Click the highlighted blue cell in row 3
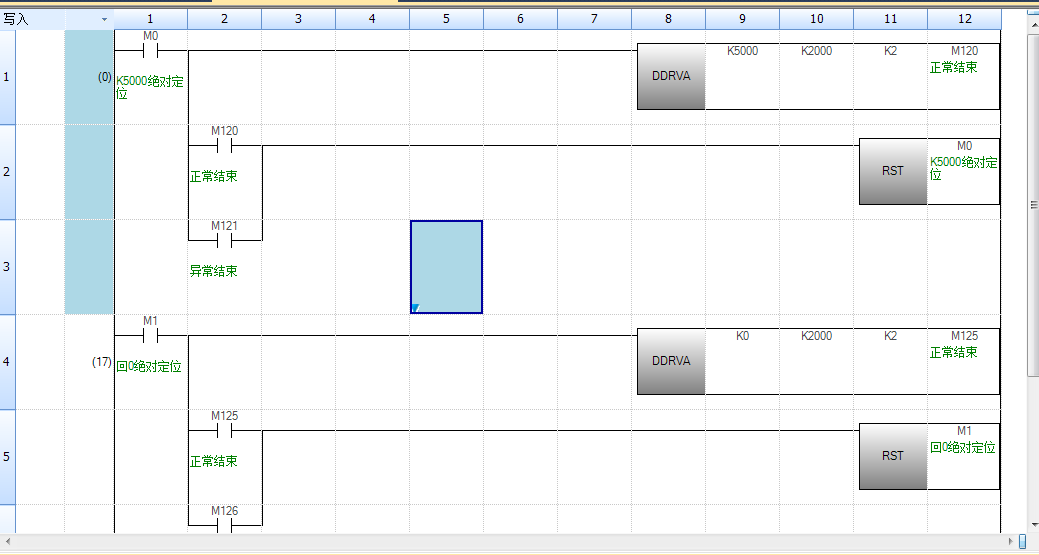The width and height of the screenshot is (1039, 555). [x=446, y=267]
